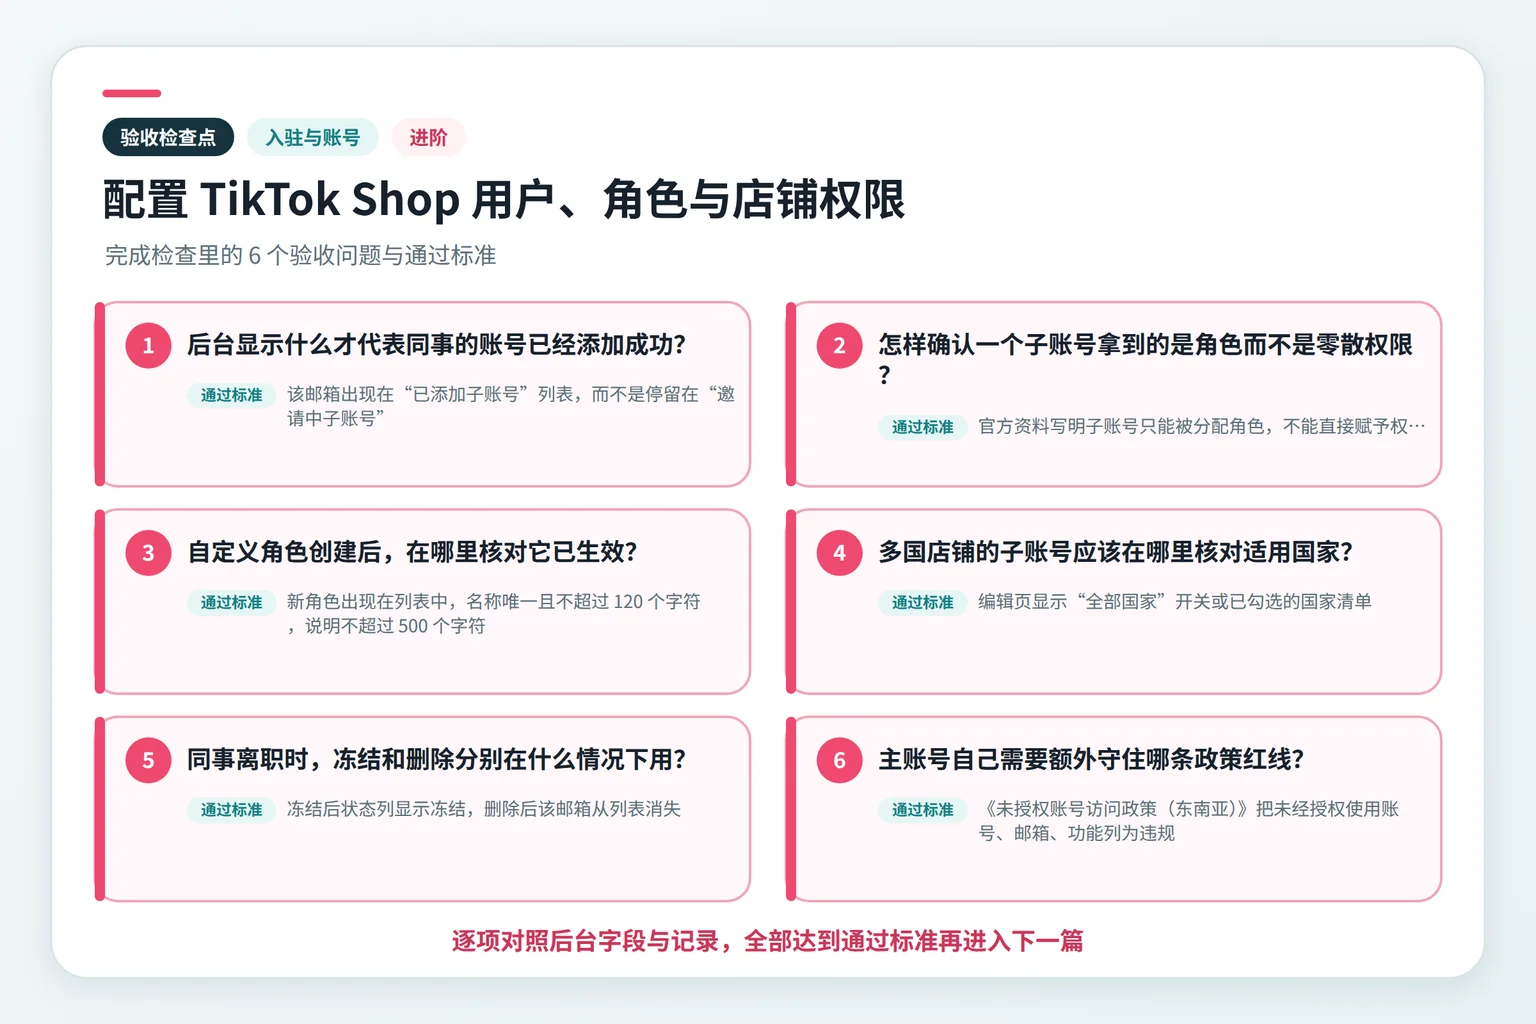The width and height of the screenshot is (1536, 1024).
Task: Click question 多国店铺的子账号应该在哪里核对适用国家?
Action: (1115, 552)
